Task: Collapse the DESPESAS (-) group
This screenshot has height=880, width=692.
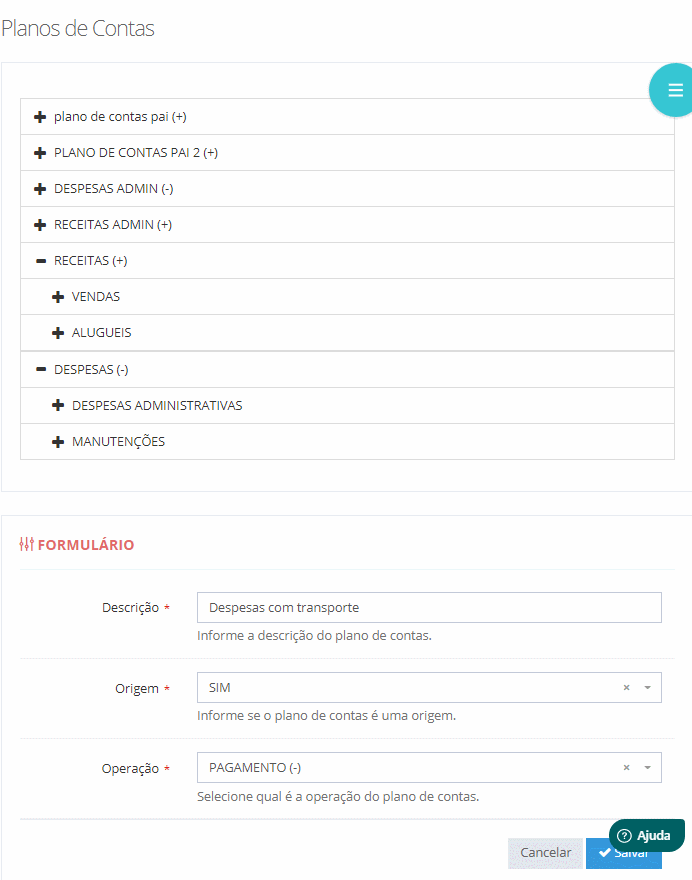Action: 40,370
